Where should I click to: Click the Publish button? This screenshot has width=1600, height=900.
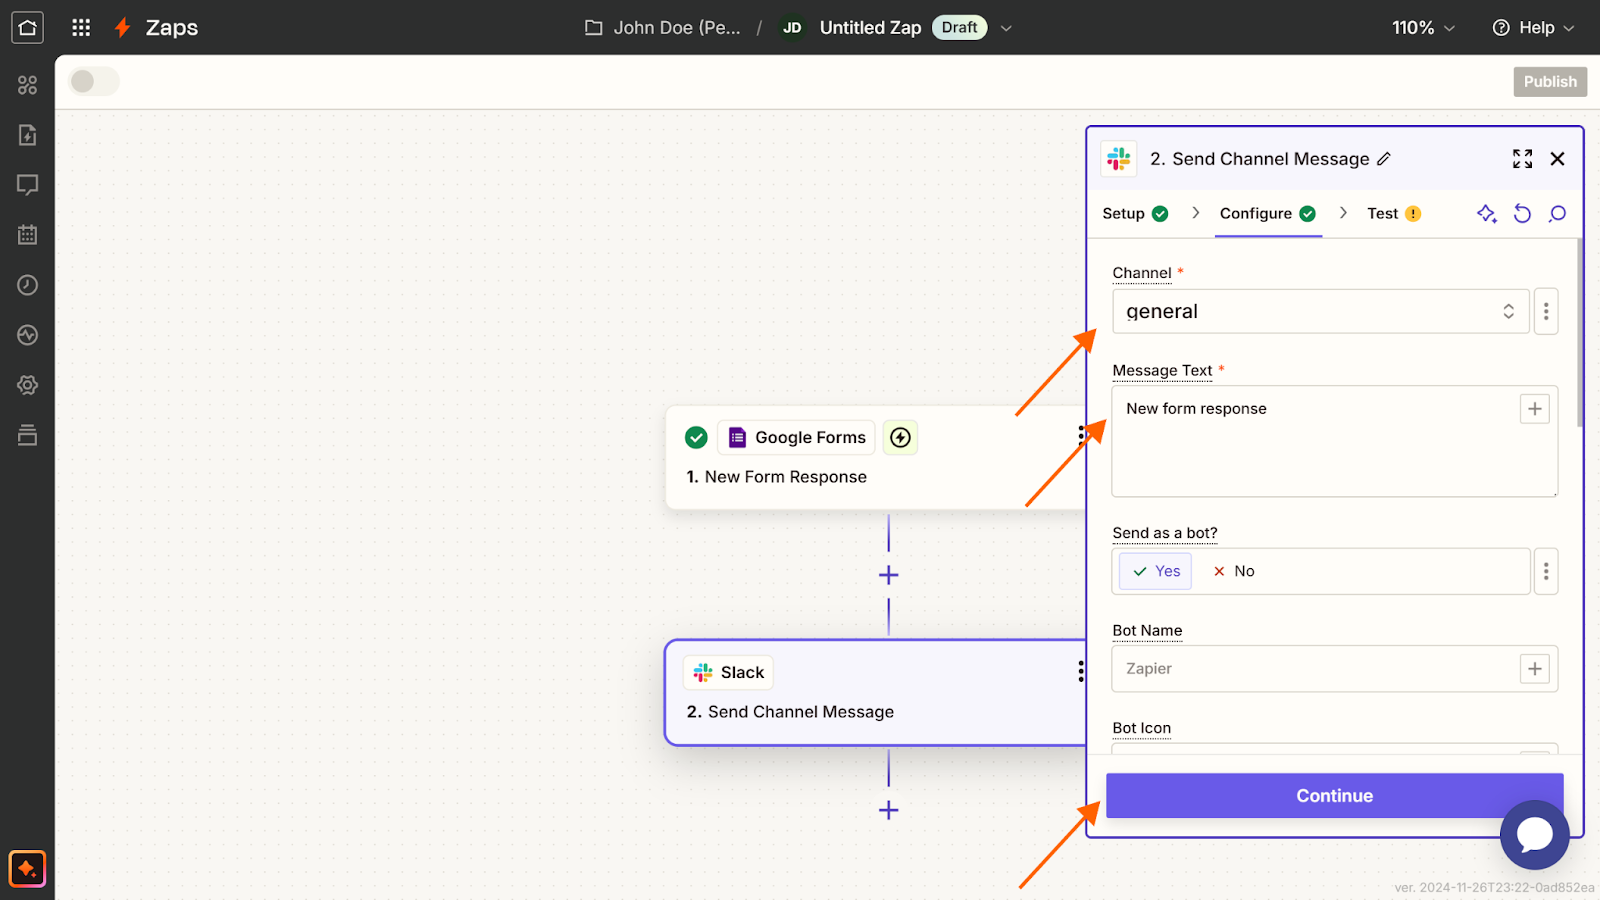1550,82
